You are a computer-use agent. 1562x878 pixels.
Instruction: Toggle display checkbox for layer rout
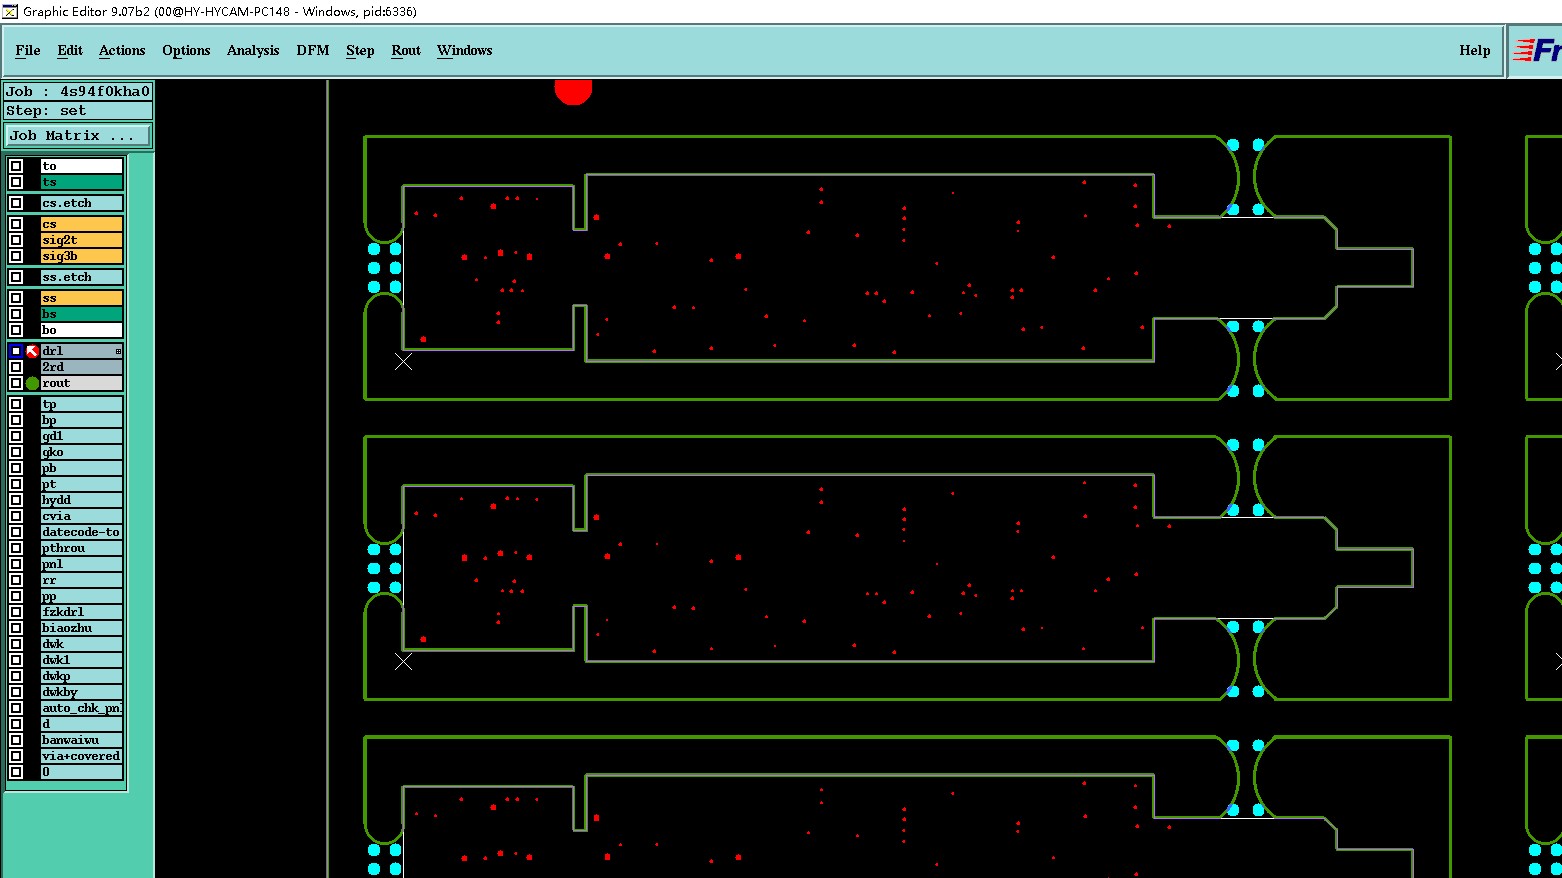[16, 383]
